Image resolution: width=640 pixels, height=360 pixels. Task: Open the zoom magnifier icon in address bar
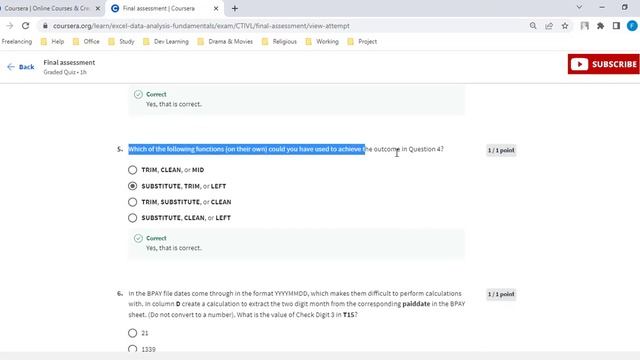click(x=533, y=26)
